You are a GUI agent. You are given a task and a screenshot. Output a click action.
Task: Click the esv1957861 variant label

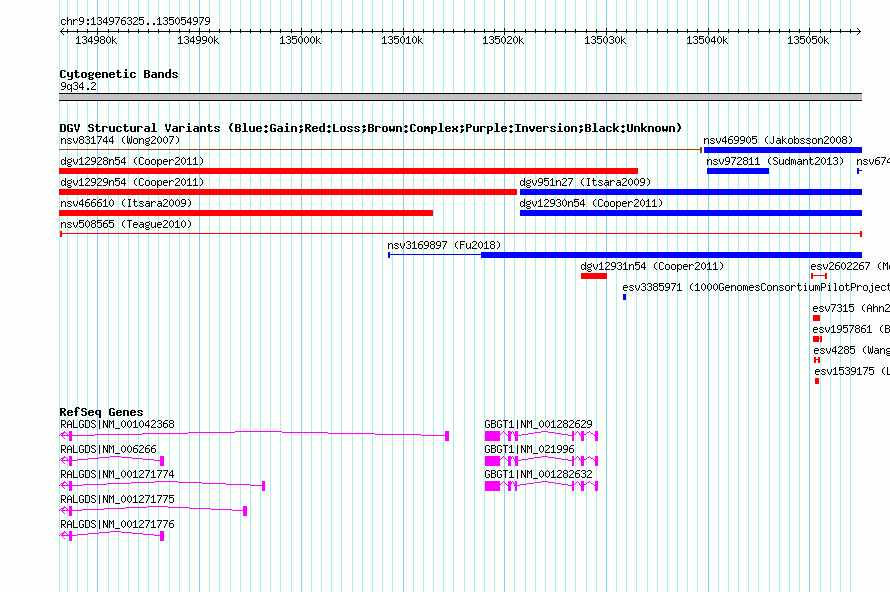tap(851, 329)
